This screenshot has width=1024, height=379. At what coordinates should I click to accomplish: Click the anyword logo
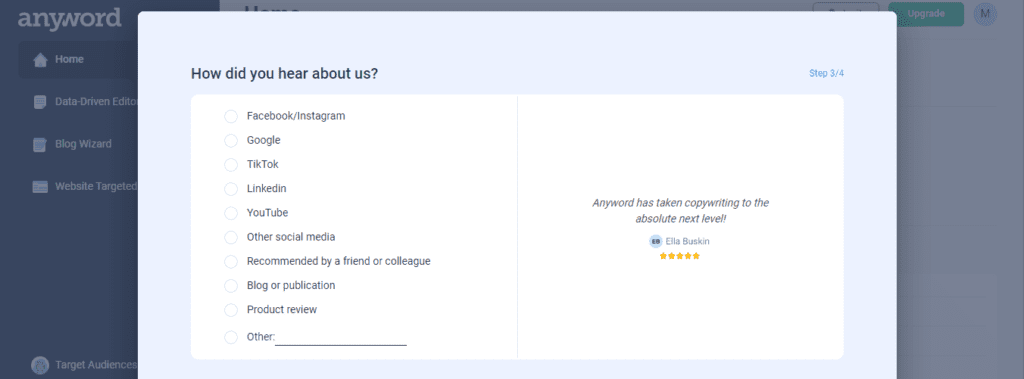69,18
